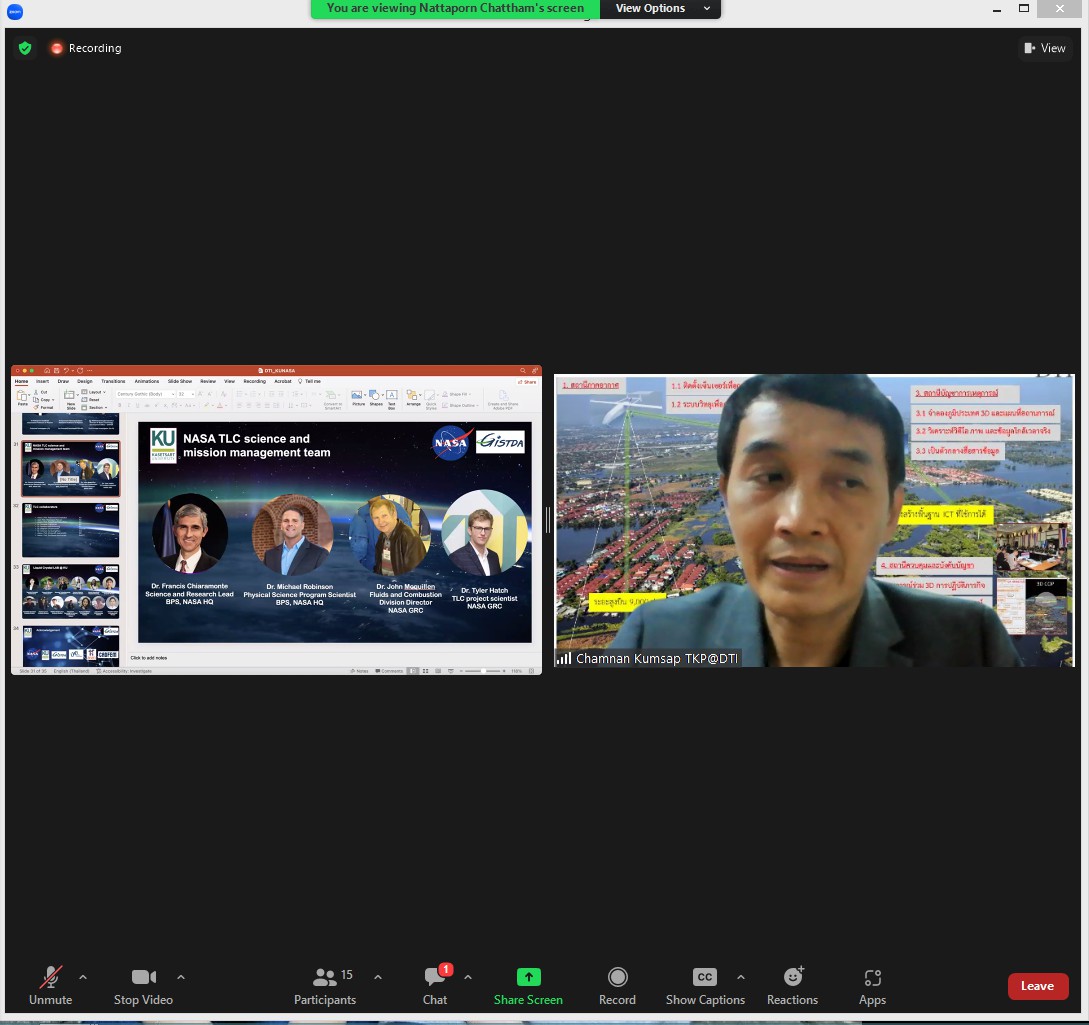The width and height of the screenshot is (1089, 1025).
Task: Toggle Notes pane in PowerPoint status bar
Action: point(359,671)
